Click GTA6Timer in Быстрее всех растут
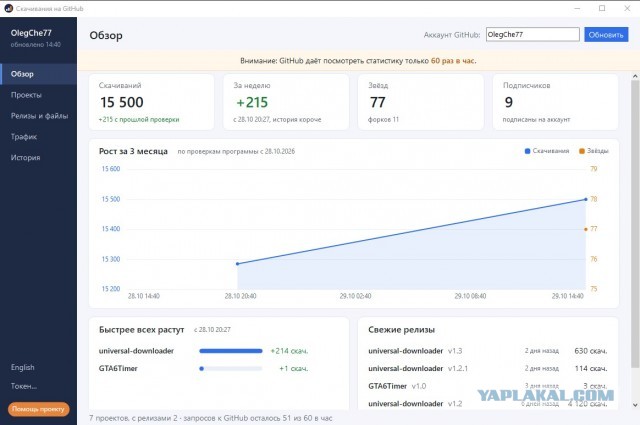This screenshot has height=425, width=640. tap(118, 369)
